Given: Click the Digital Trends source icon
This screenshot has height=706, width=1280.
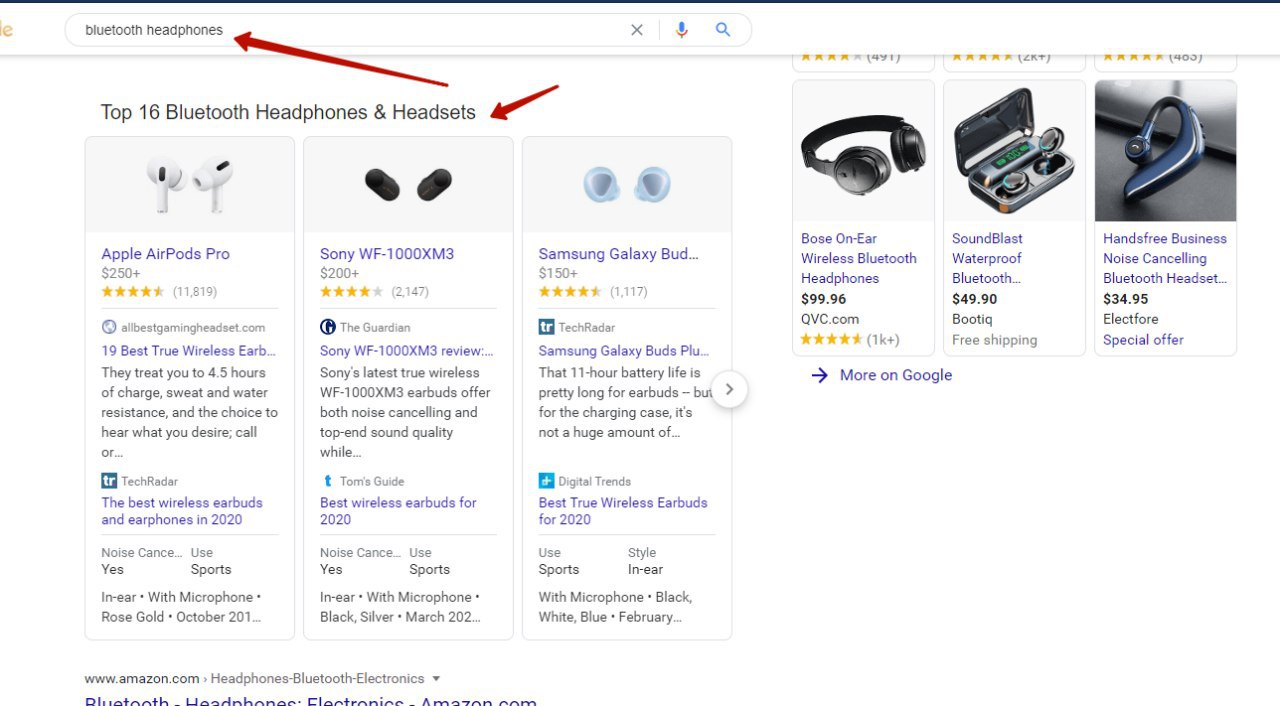Looking at the screenshot, I should (x=546, y=481).
